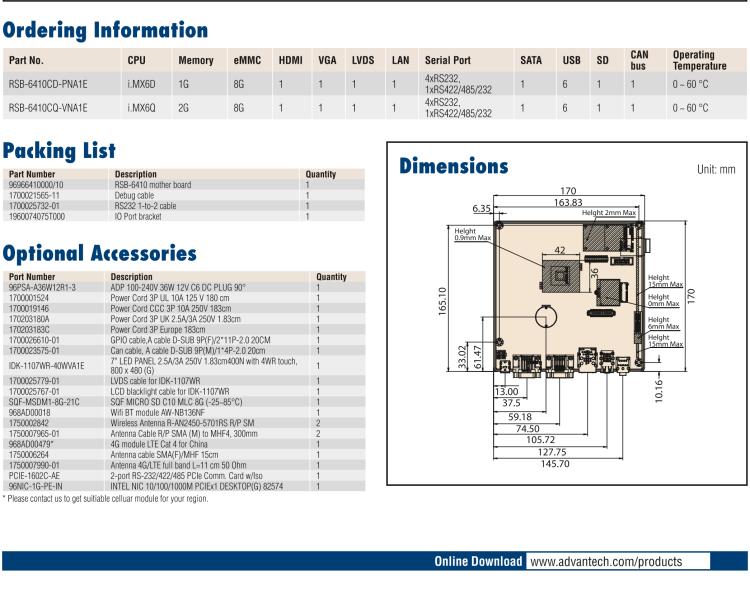The image size is (750, 591).
Task: Select the Ordering Information heading
Action: 108,29
